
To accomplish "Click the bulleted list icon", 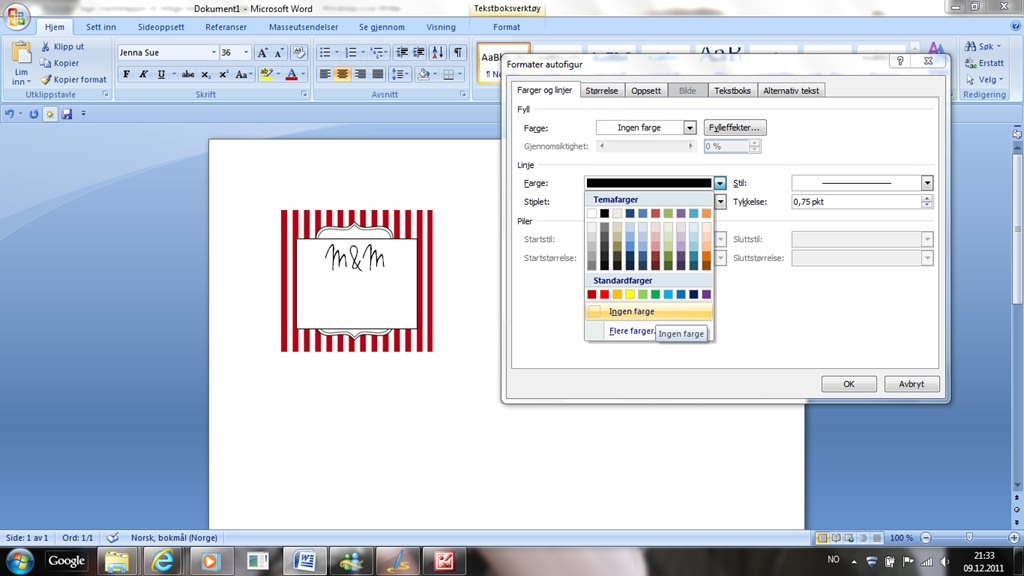I will 325,53.
